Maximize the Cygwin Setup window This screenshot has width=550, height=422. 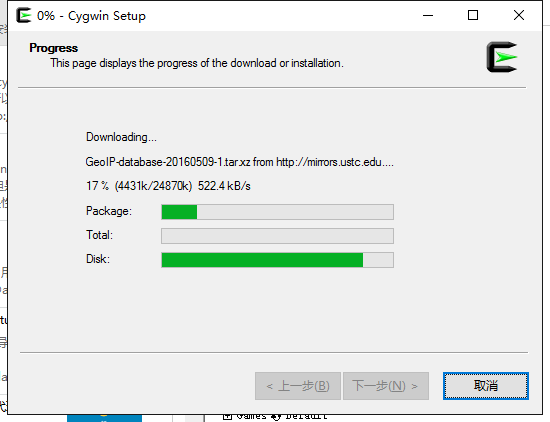(473, 15)
